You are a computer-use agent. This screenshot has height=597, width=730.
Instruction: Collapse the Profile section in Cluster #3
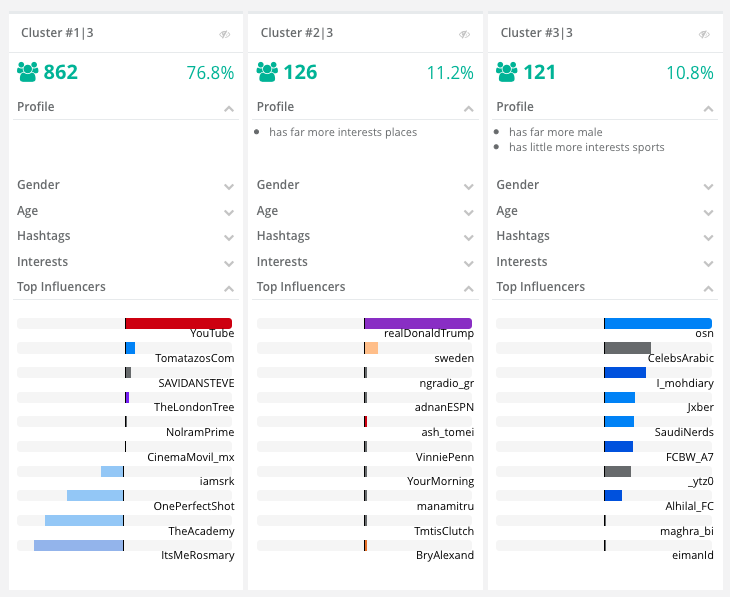(x=708, y=109)
